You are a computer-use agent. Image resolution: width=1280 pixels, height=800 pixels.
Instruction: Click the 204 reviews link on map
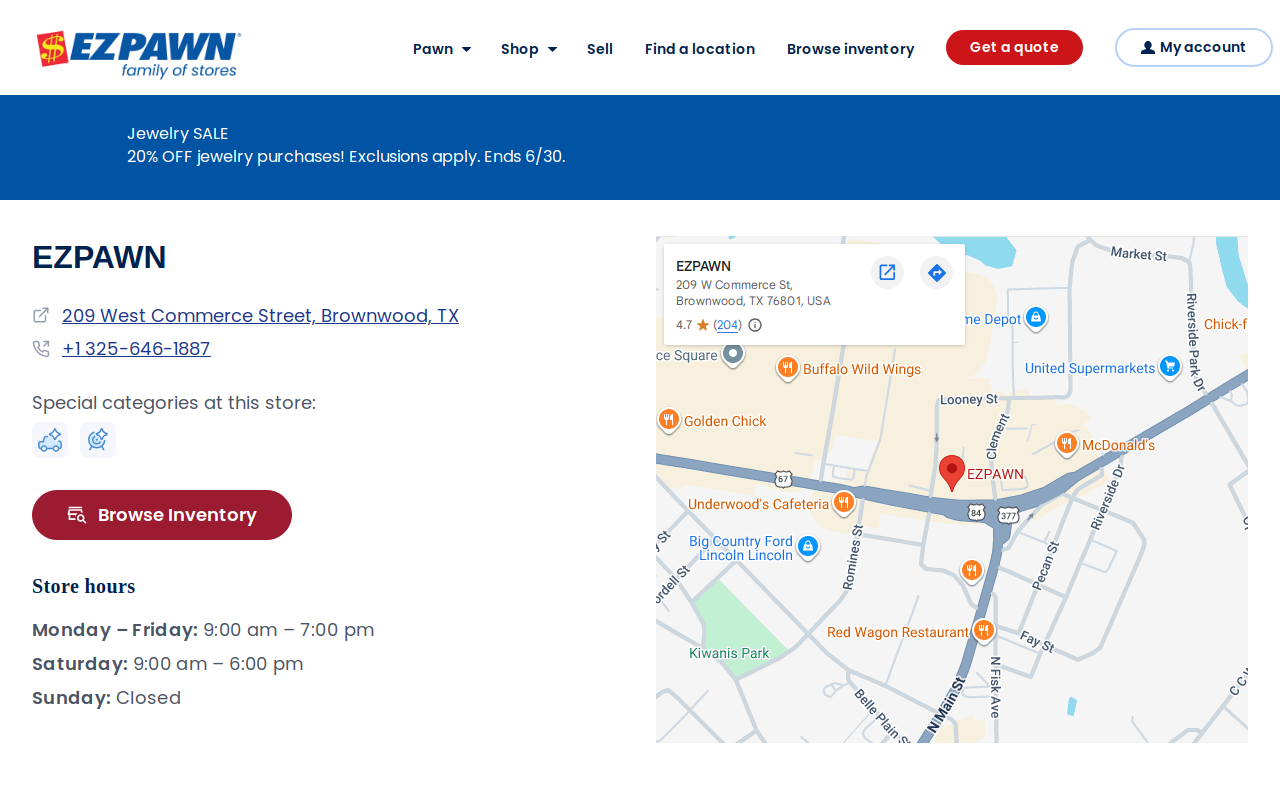click(728, 325)
